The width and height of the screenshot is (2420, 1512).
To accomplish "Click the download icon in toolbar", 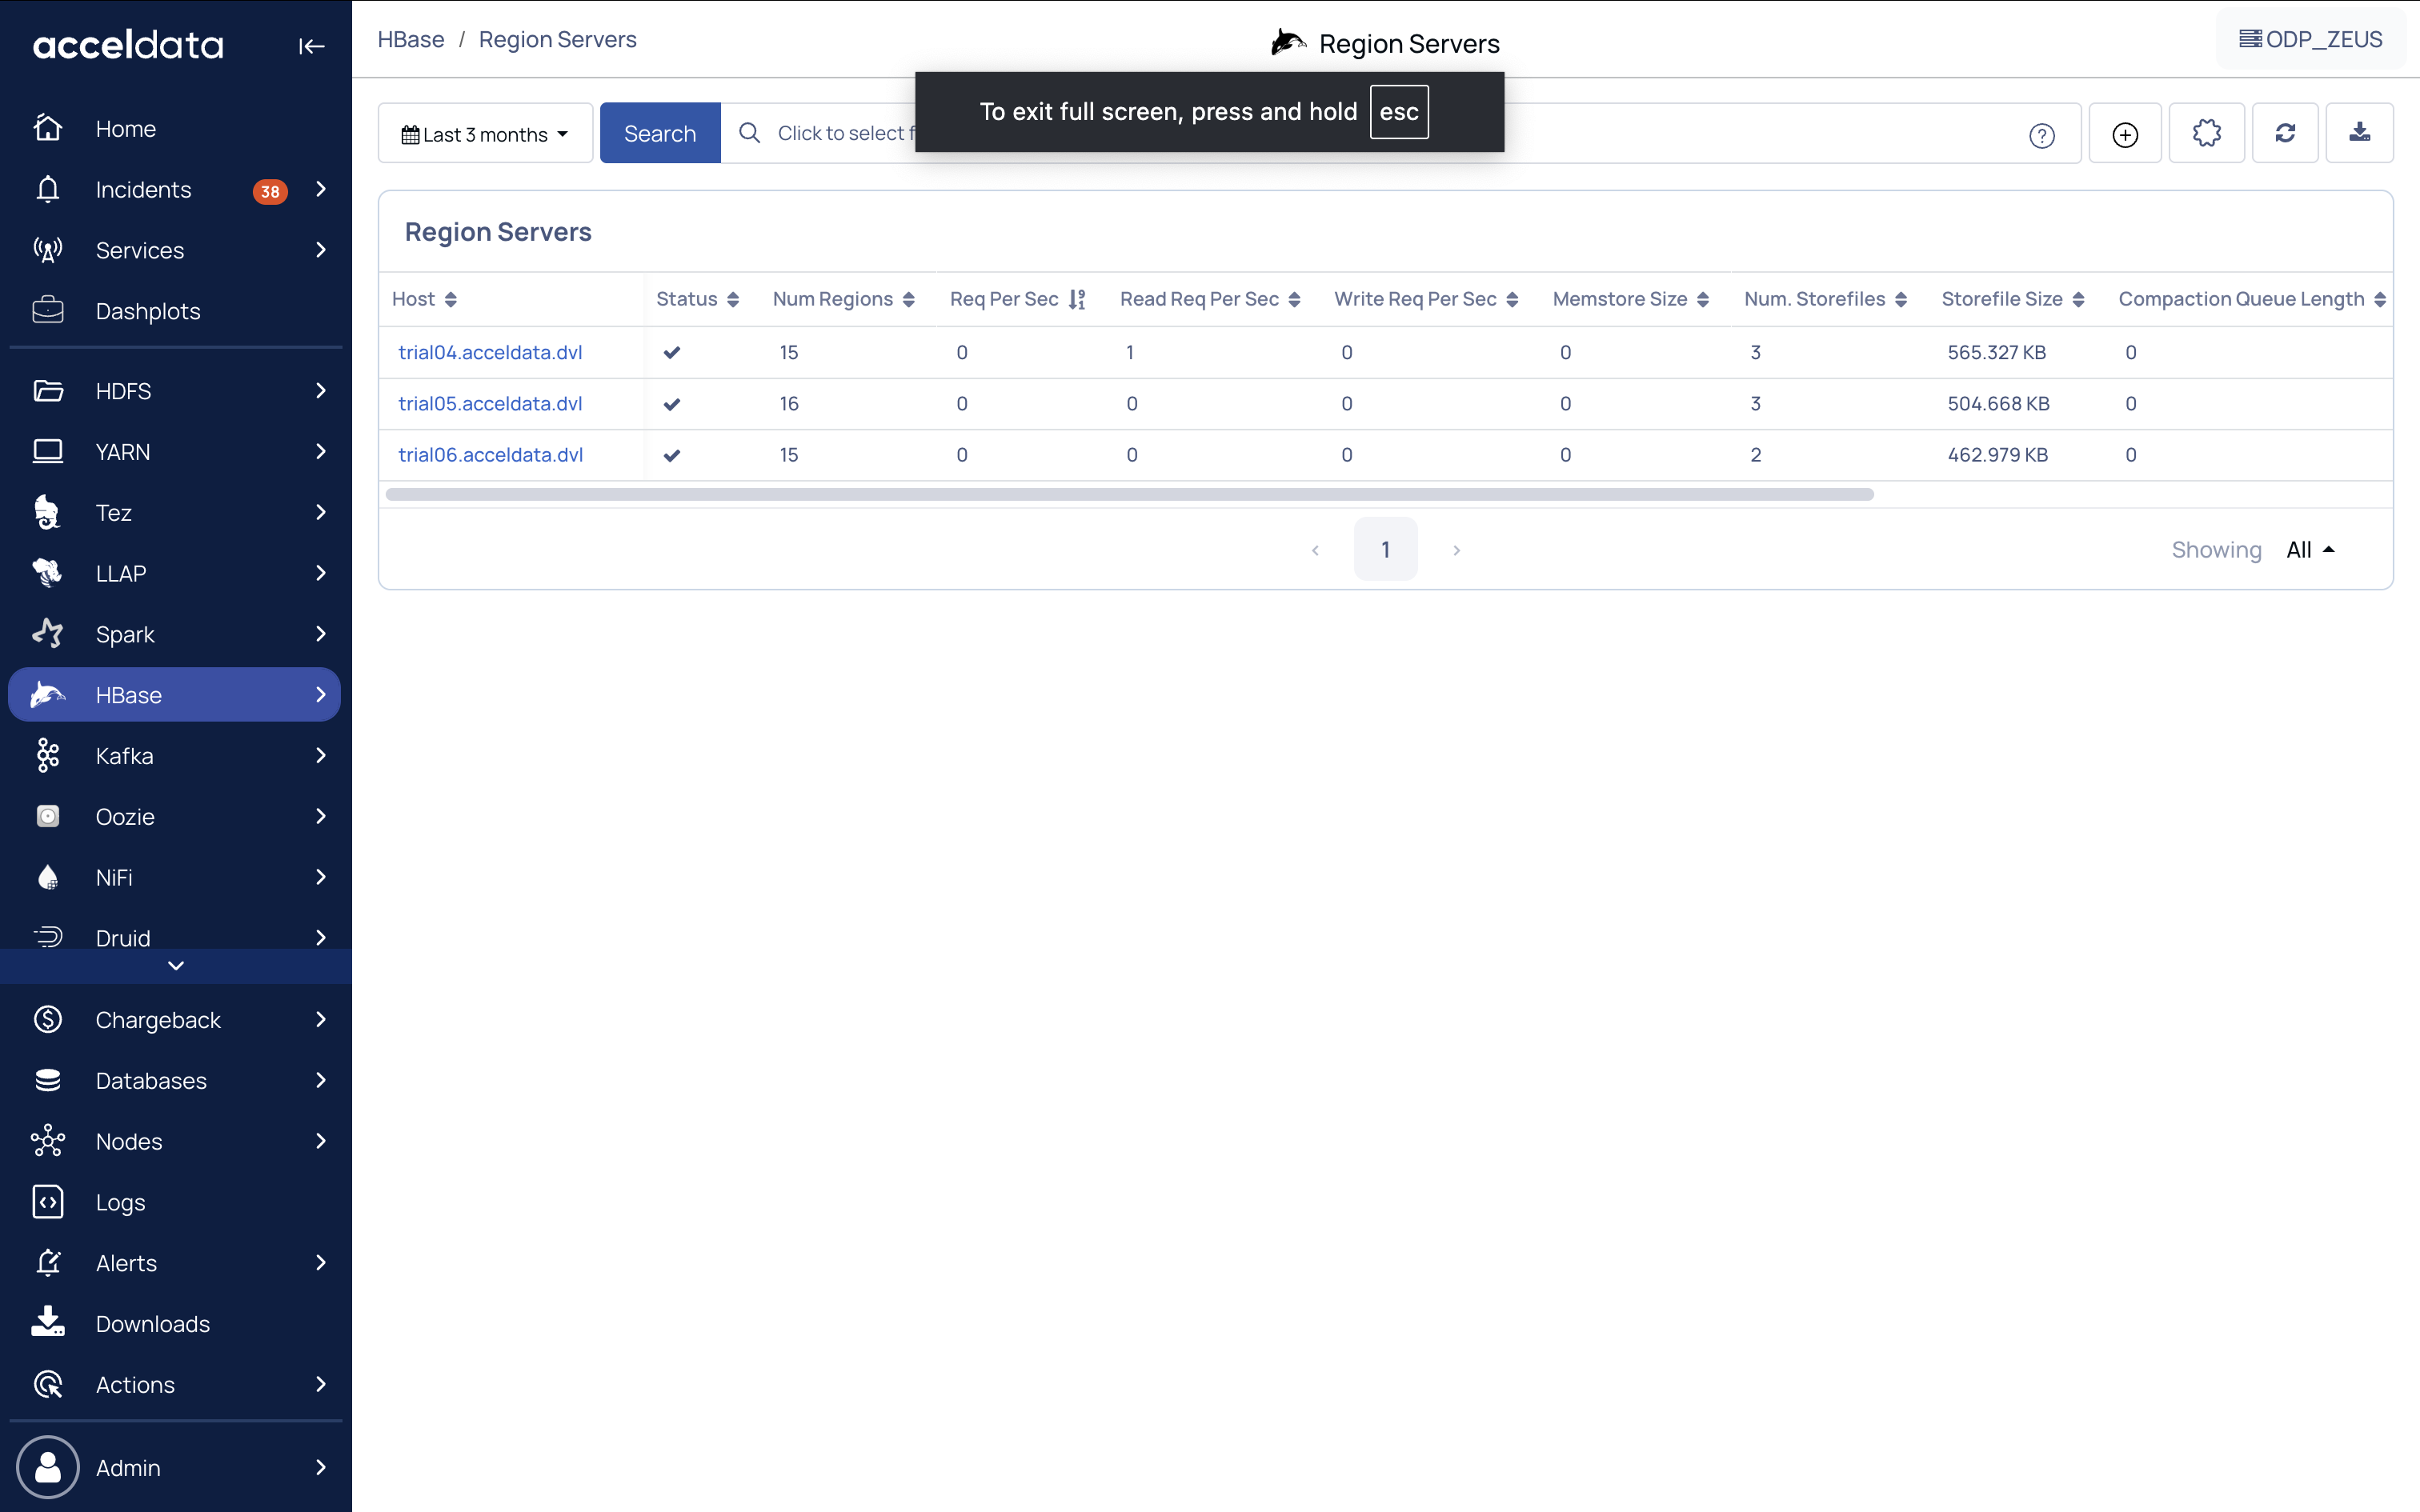I will [x=2359, y=133].
